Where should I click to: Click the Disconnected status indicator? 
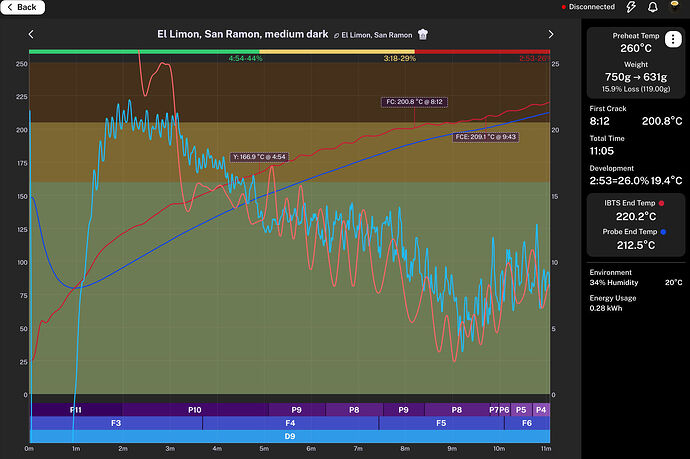coord(587,7)
